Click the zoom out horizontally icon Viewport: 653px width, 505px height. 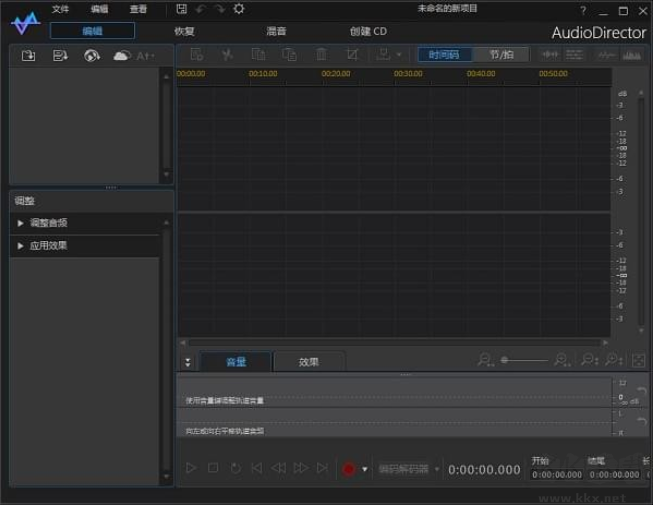coord(485,360)
